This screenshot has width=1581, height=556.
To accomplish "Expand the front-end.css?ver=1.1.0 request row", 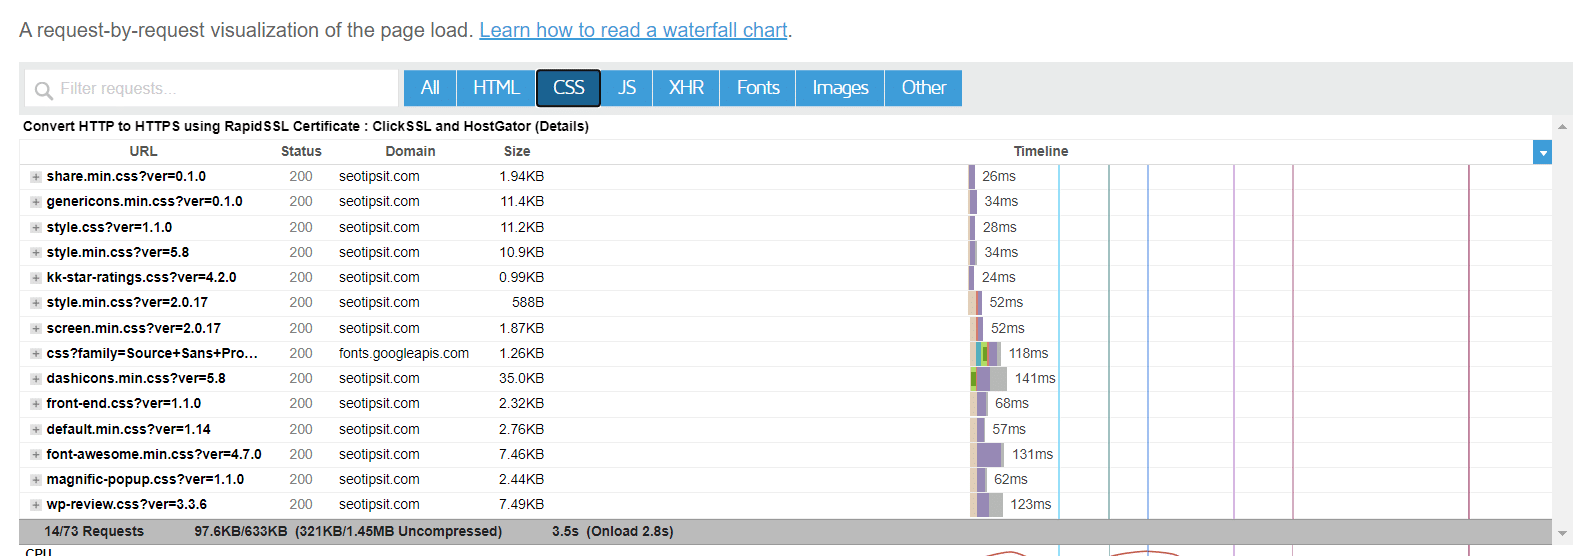I will [x=36, y=404].
